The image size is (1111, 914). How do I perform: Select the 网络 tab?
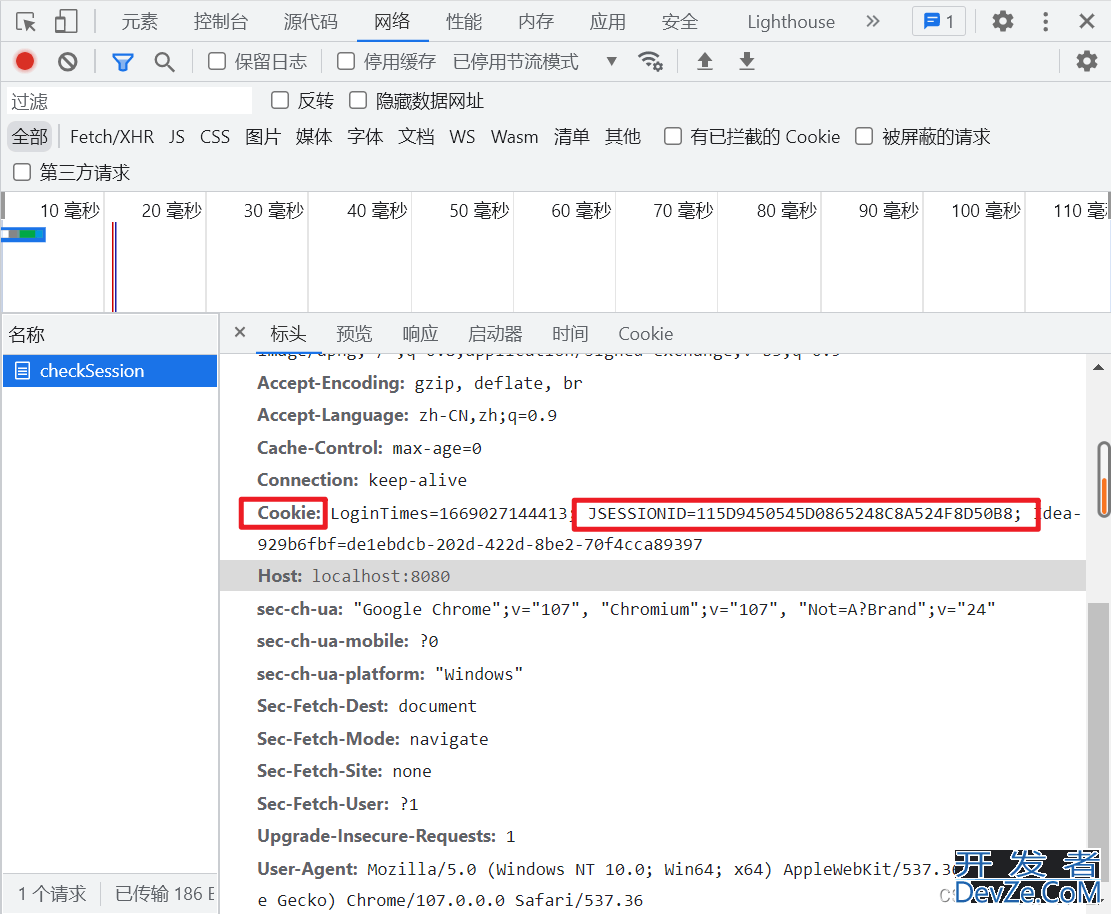[x=392, y=22]
